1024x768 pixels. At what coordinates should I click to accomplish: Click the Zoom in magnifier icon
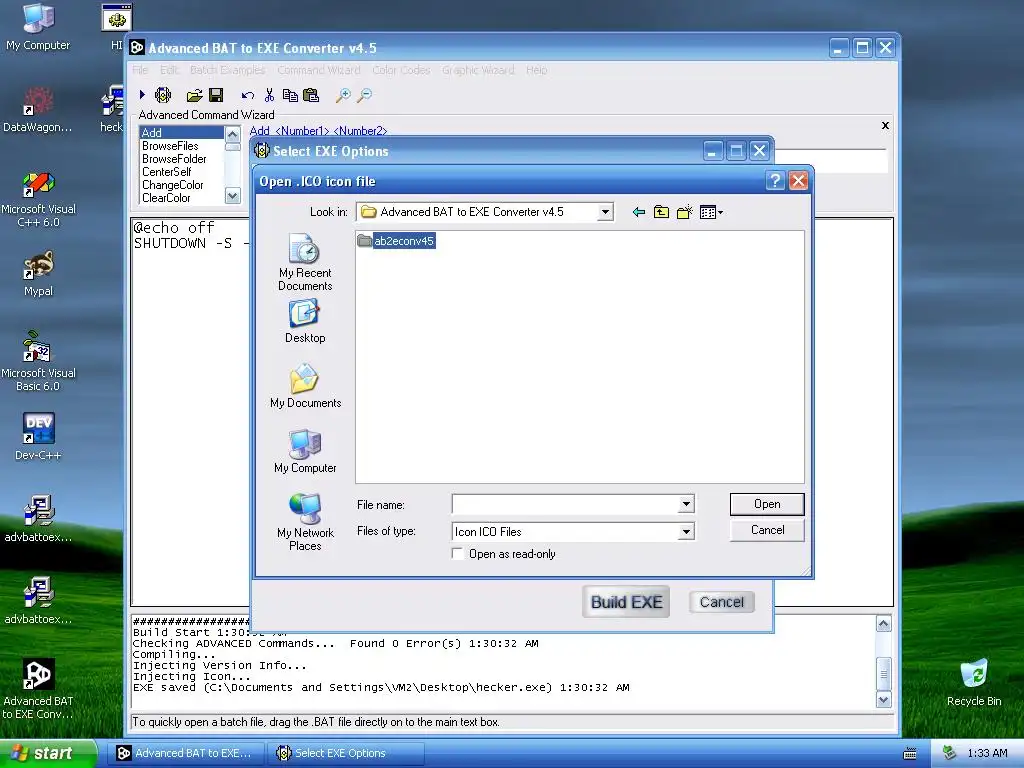(x=343, y=96)
